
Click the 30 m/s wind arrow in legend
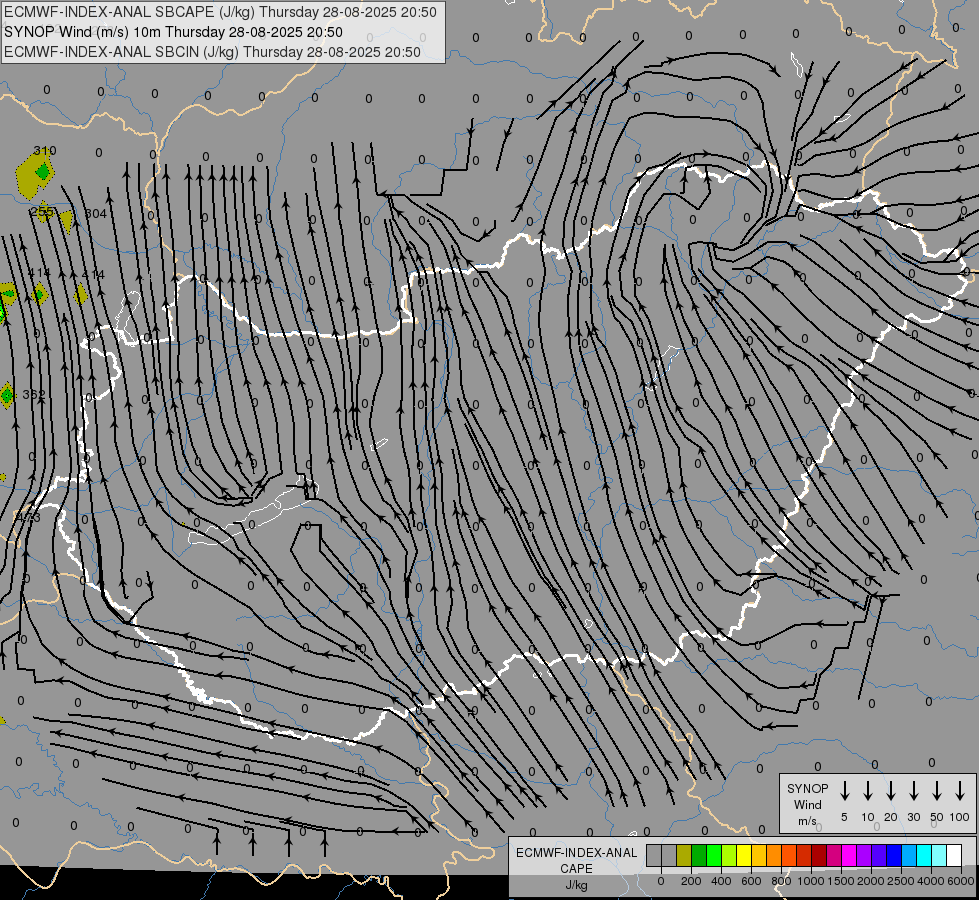click(x=913, y=790)
